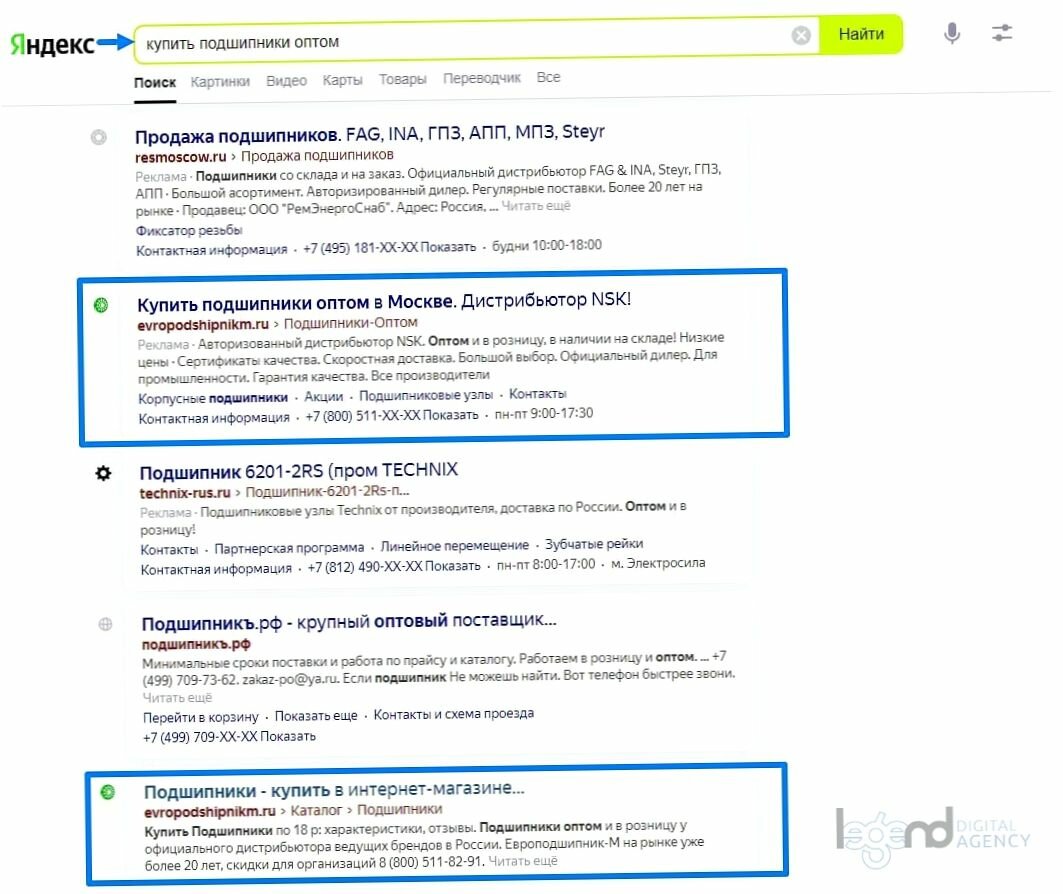The image size is (1063, 894).
Task: Click green favicon of evropodshipnikm.ru catalog result
Action: (x=108, y=791)
